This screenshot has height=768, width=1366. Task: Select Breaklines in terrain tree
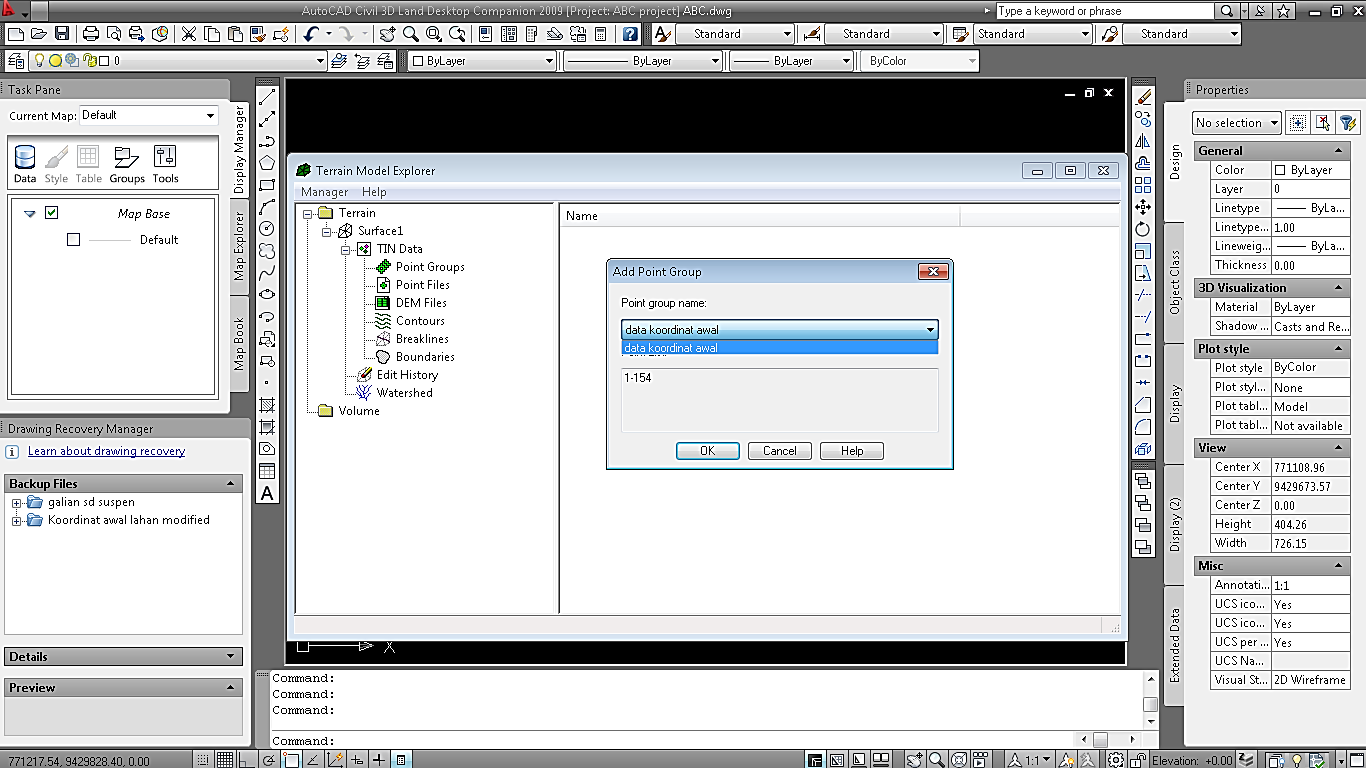422,339
